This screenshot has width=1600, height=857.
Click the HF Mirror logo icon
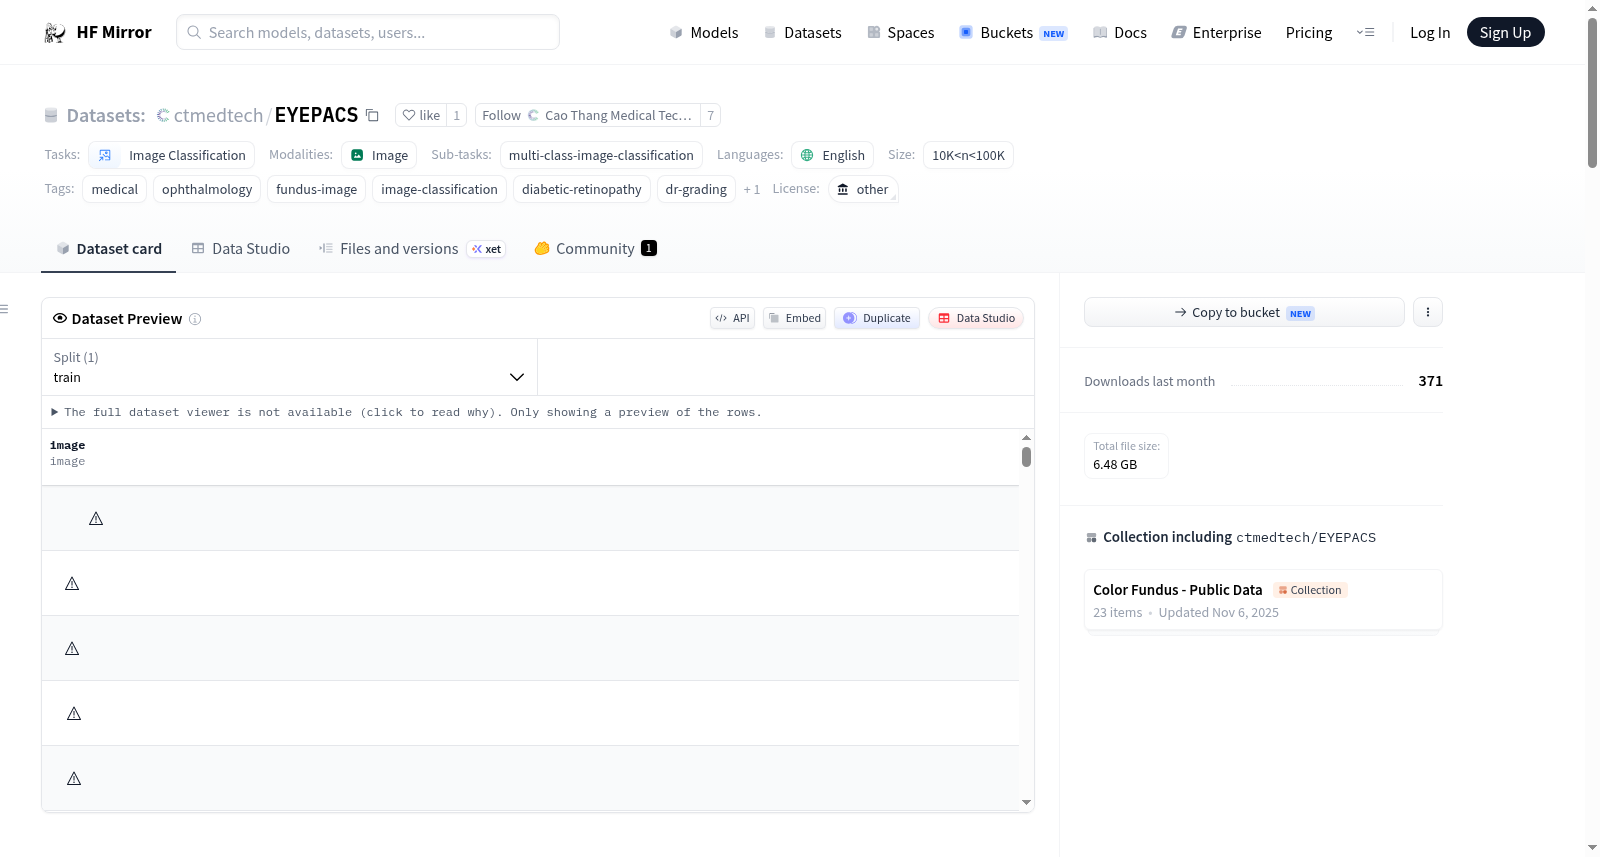(x=55, y=33)
